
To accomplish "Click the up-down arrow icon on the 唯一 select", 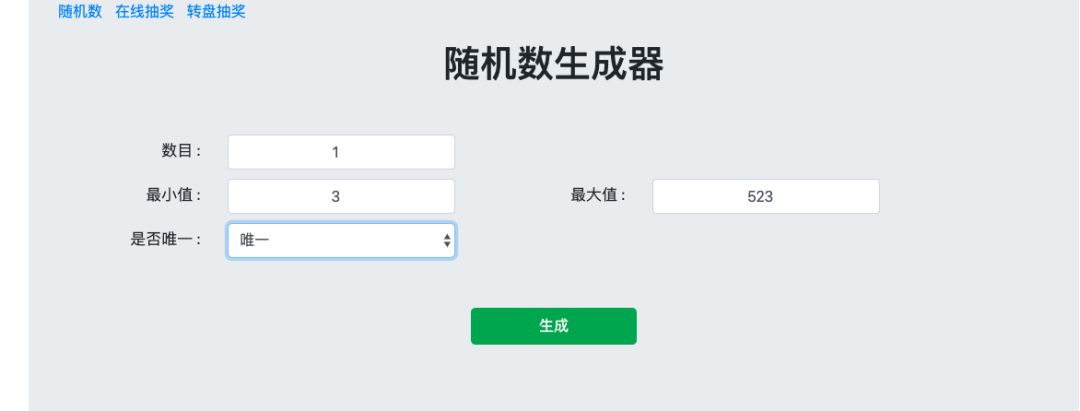I will pyautogui.click(x=447, y=240).
